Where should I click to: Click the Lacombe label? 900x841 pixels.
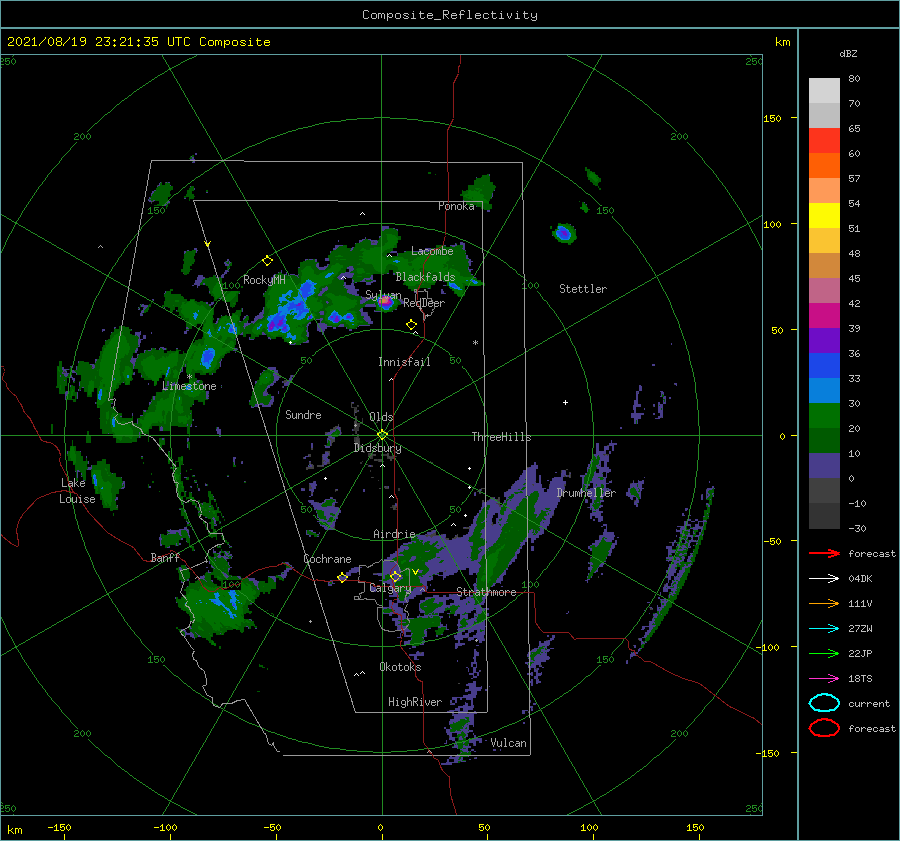pos(432,251)
